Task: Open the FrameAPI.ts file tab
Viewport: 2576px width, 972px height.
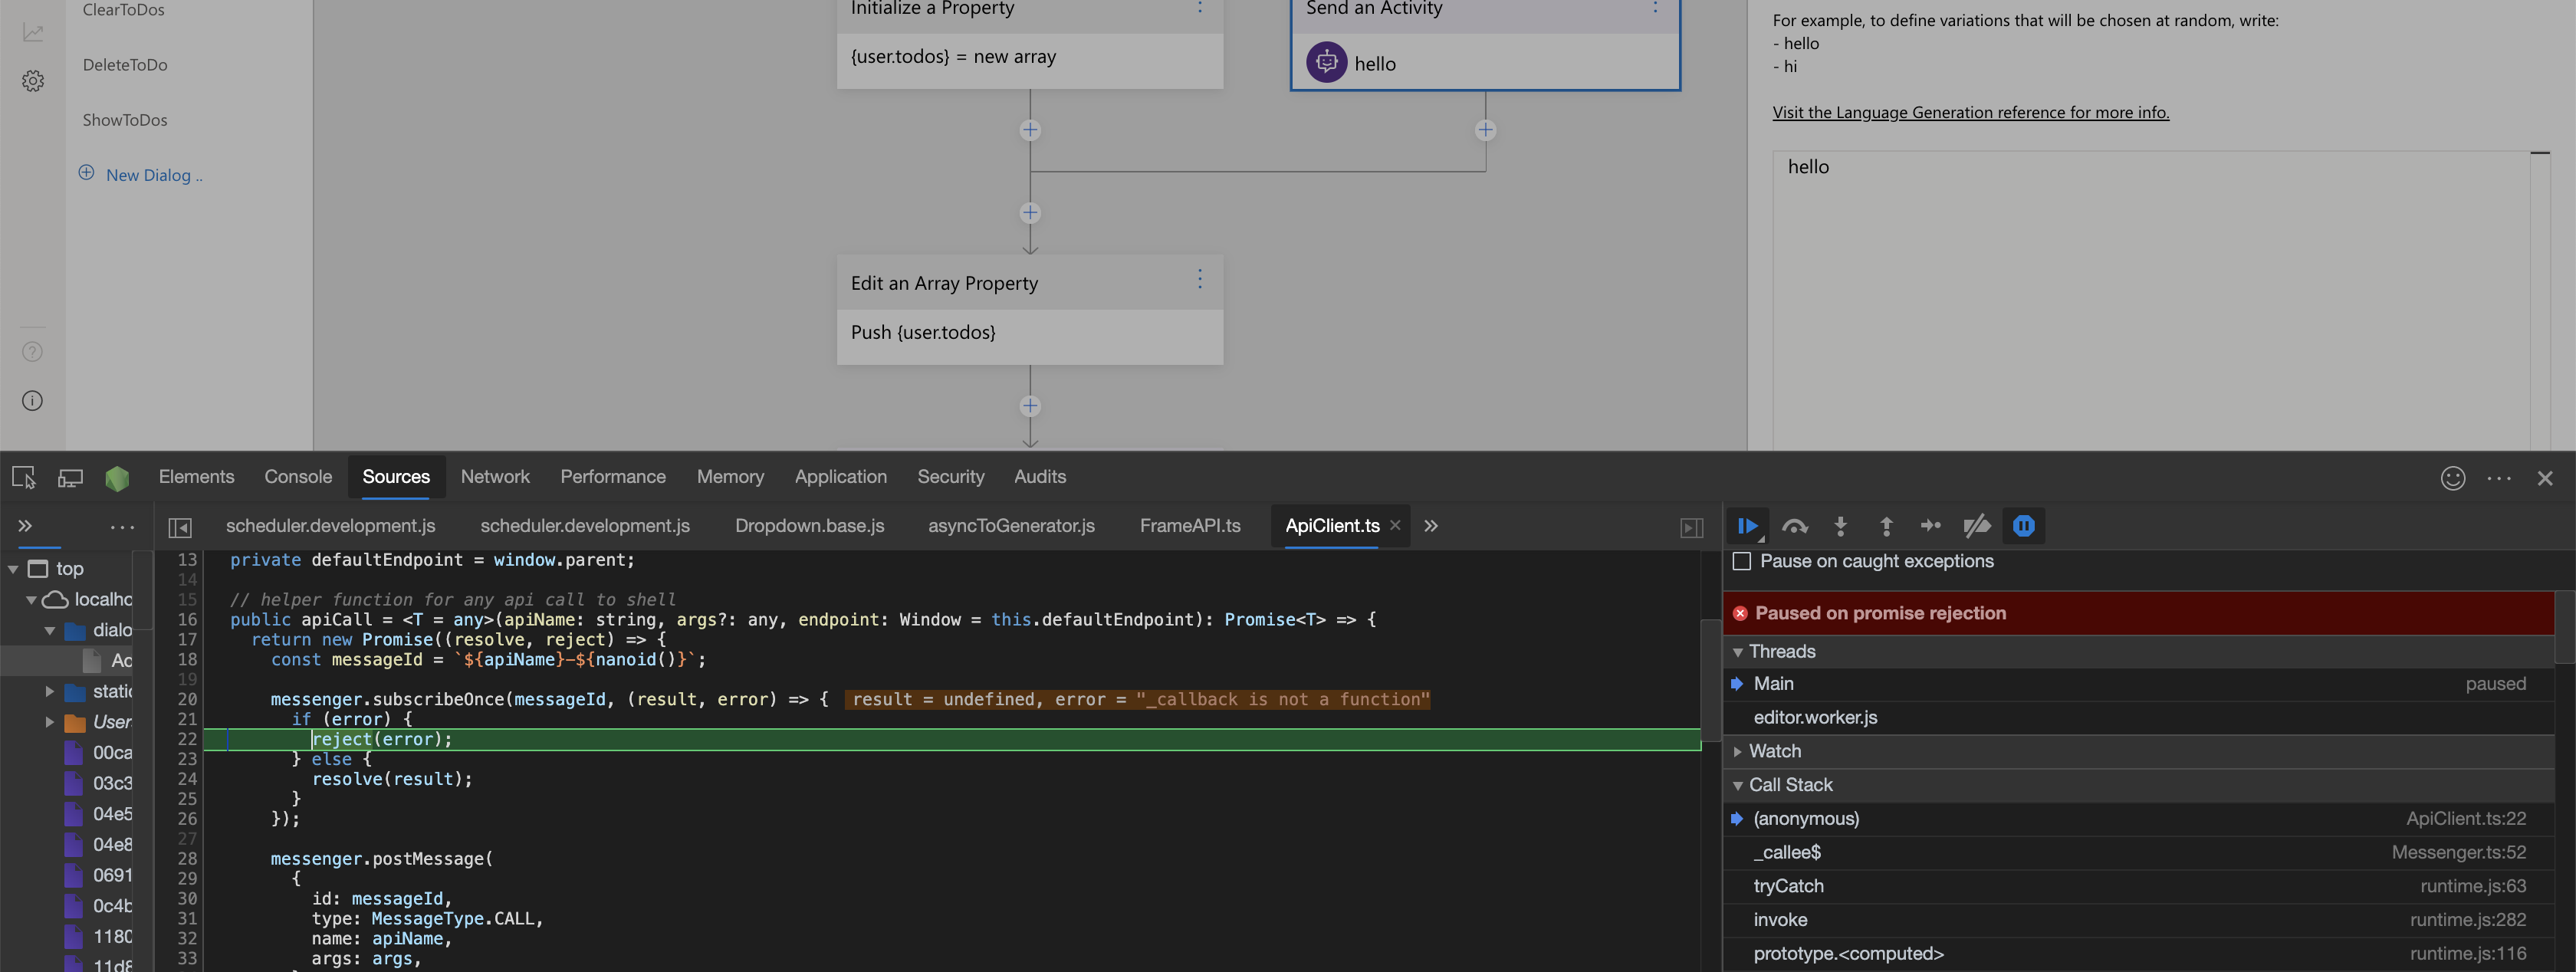Action: [1190, 525]
